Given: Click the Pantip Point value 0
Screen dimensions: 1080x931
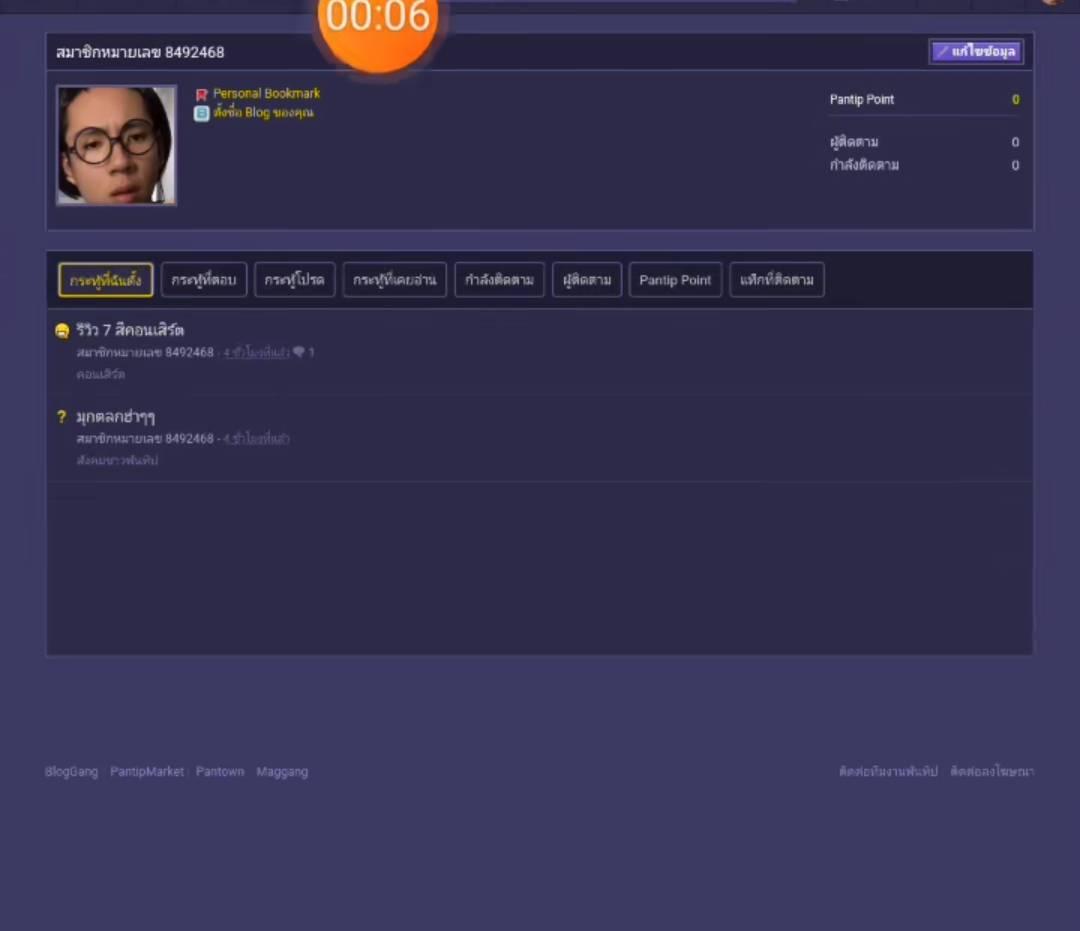Looking at the screenshot, I should (x=1015, y=100).
